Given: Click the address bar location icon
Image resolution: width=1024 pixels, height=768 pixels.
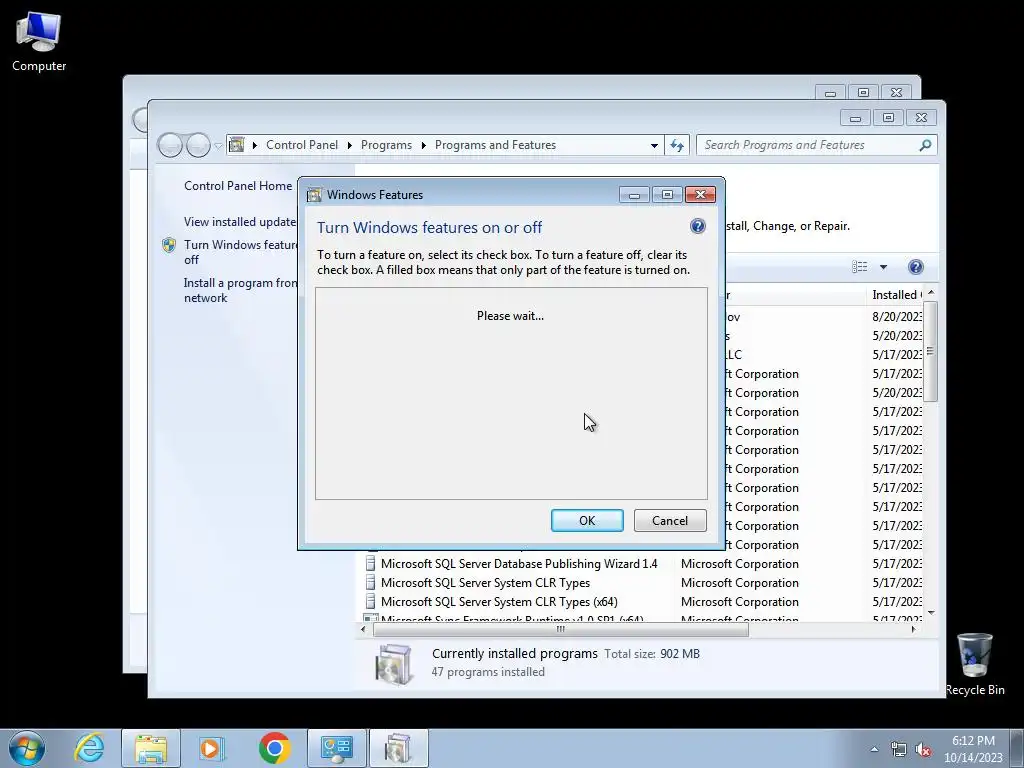Looking at the screenshot, I should (236, 145).
